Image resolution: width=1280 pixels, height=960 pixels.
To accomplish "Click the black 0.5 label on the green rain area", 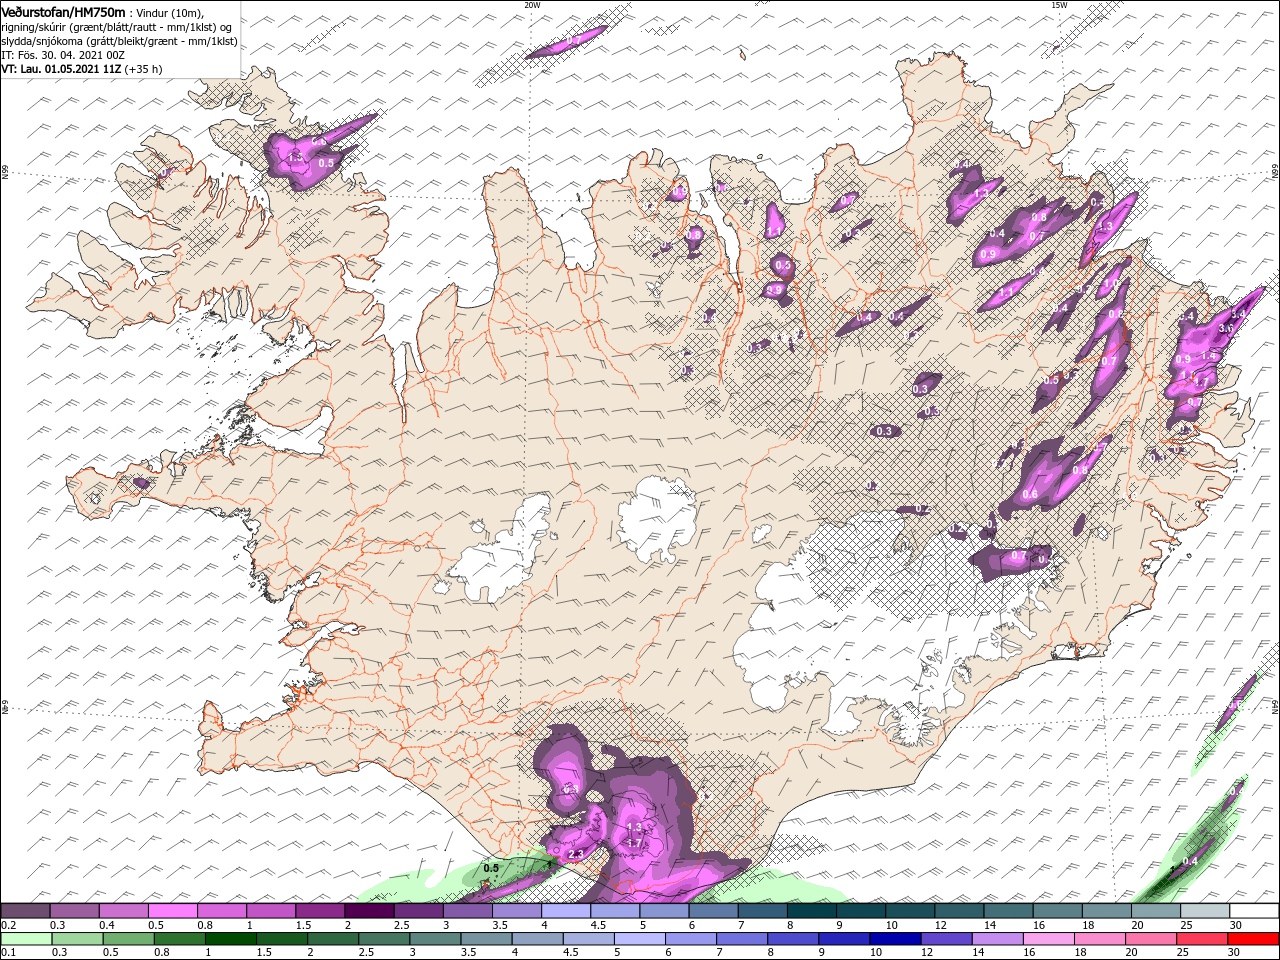I will tap(490, 869).
